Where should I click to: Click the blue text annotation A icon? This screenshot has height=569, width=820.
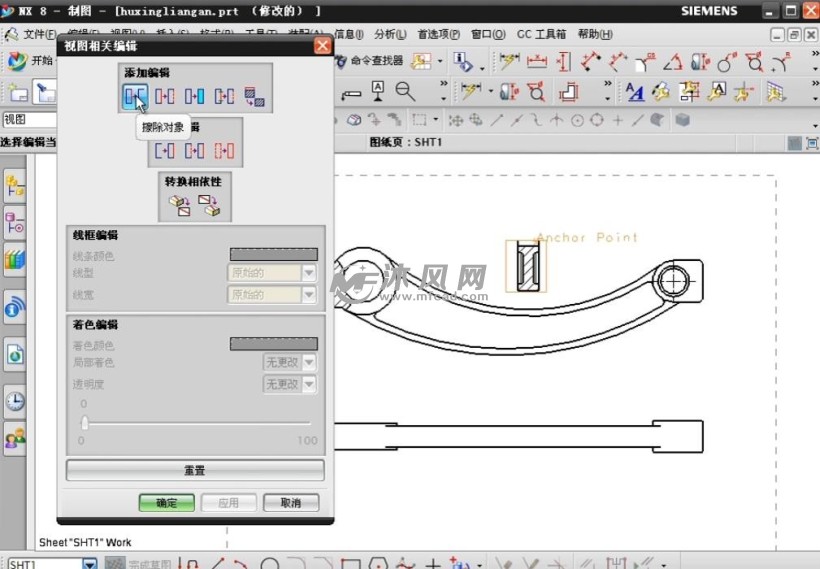[634, 92]
